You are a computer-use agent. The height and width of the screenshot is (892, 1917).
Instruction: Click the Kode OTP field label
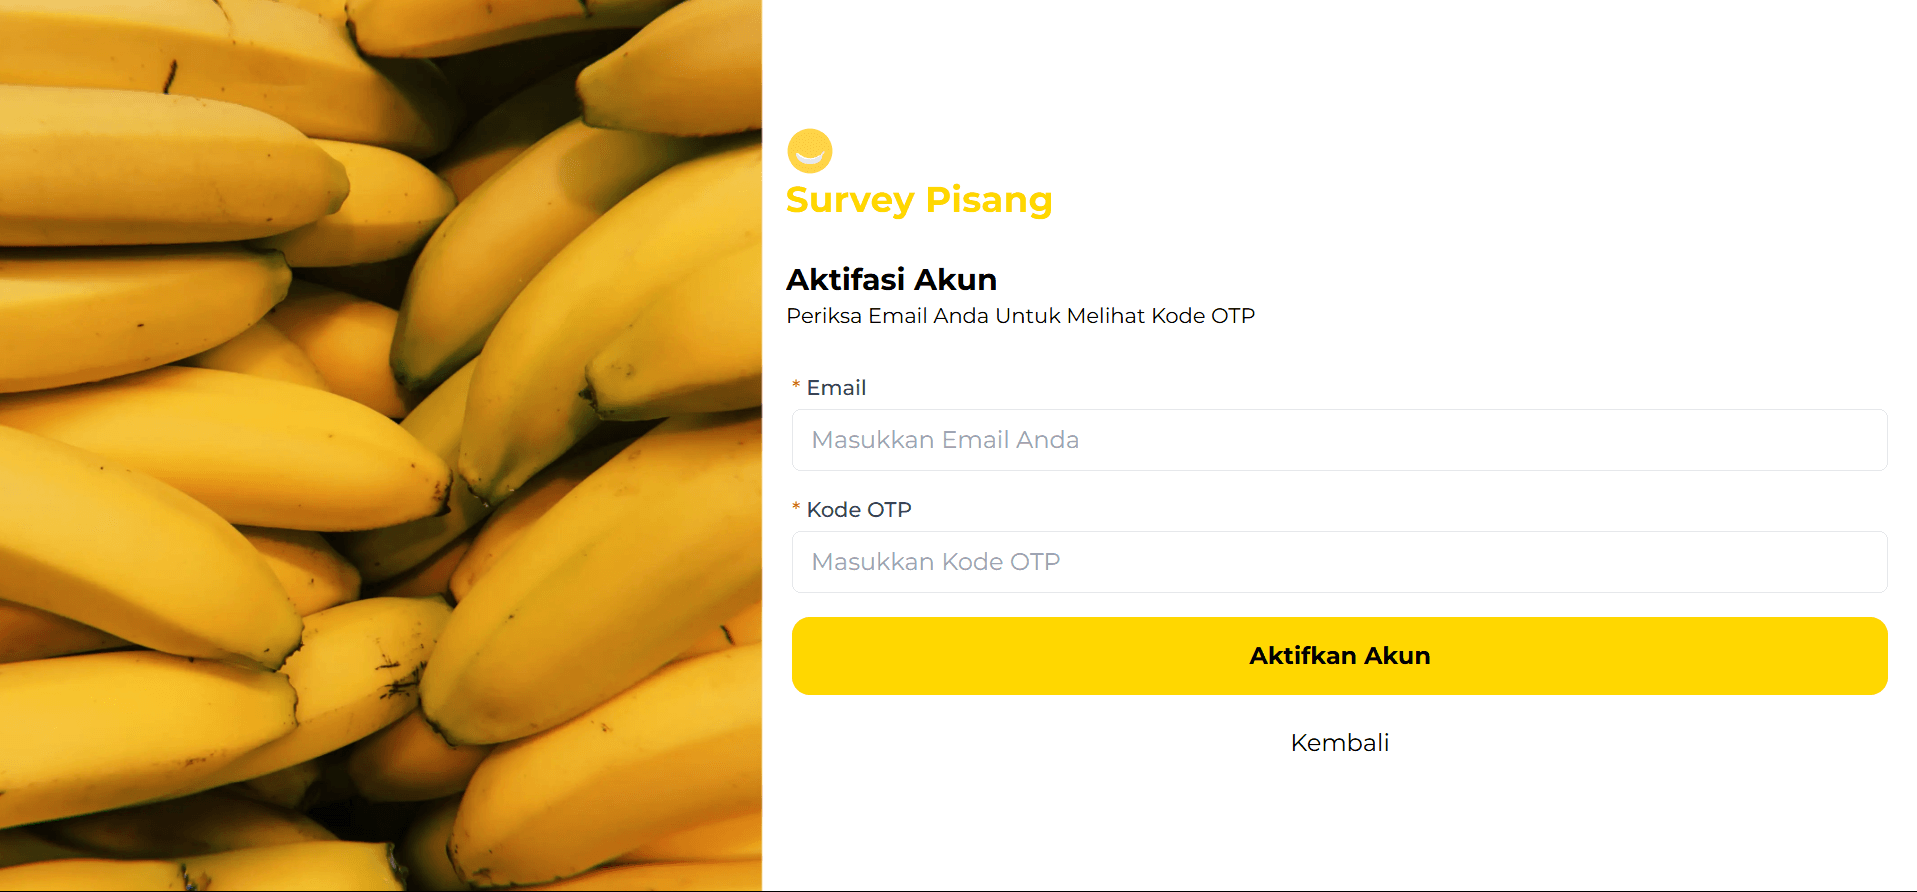tap(859, 509)
